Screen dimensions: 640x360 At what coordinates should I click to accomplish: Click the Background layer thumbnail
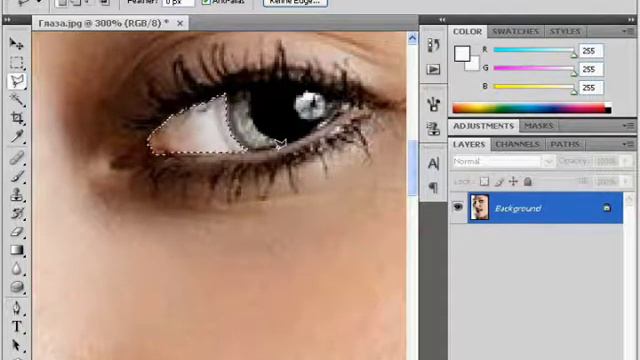[479, 208]
